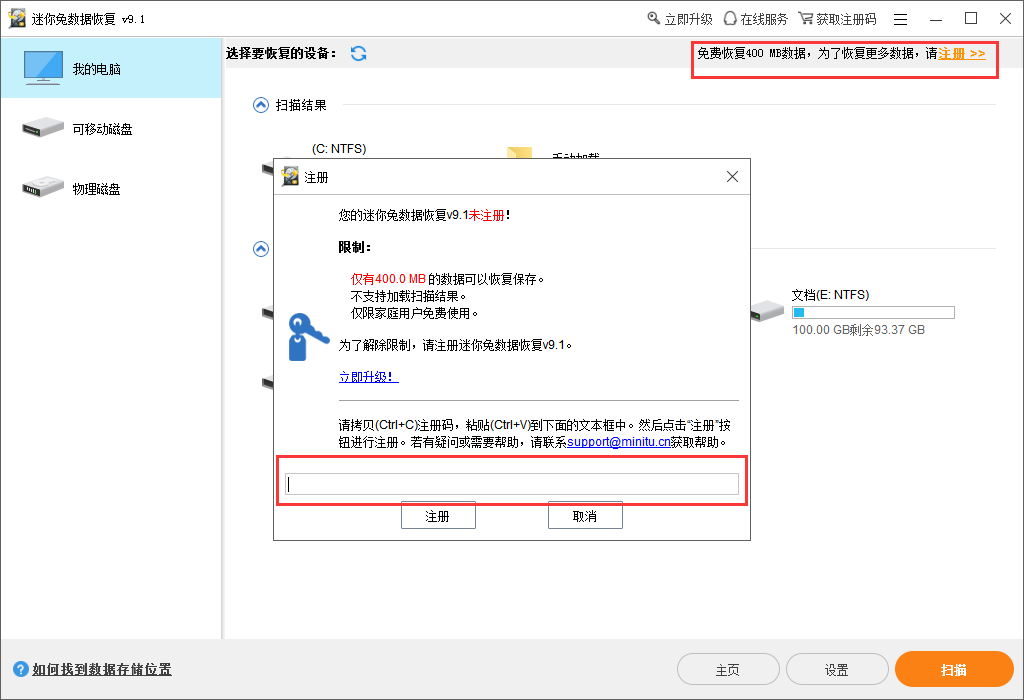
Task: Click the app logo in main title bar
Action: pyautogui.click(x=17, y=18)
